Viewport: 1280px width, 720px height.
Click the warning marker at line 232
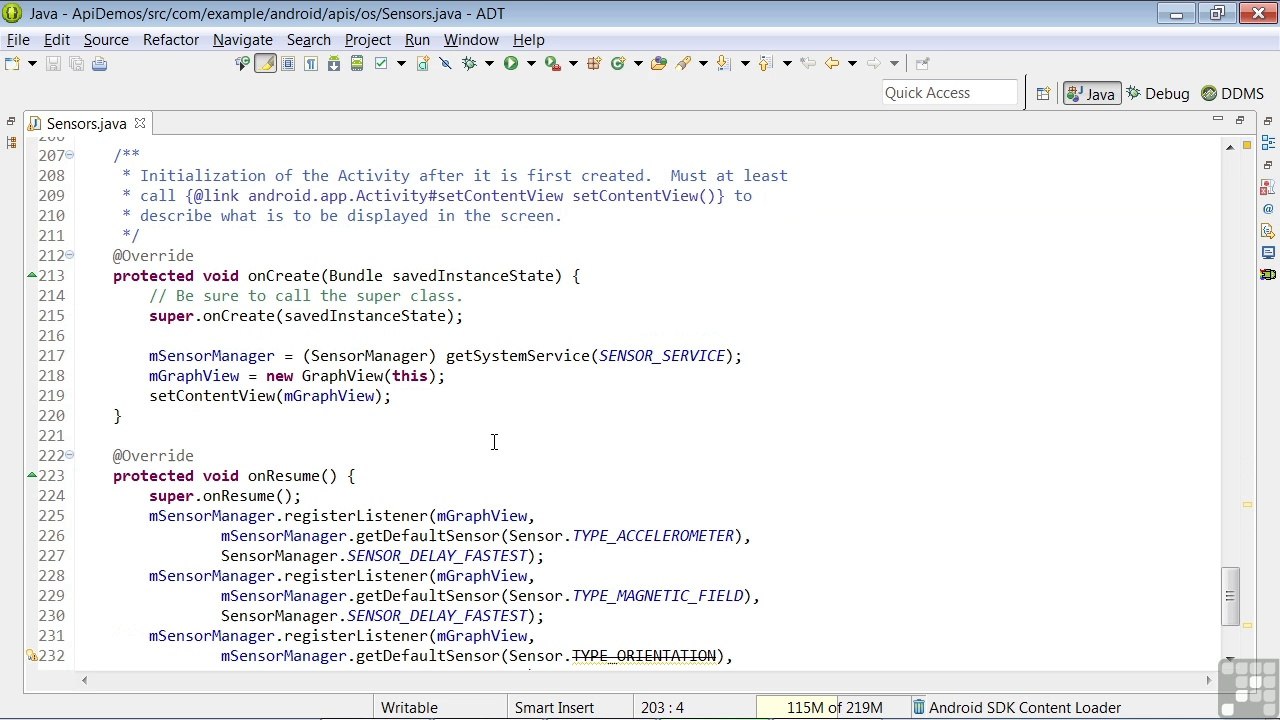[x=31, y=656]
